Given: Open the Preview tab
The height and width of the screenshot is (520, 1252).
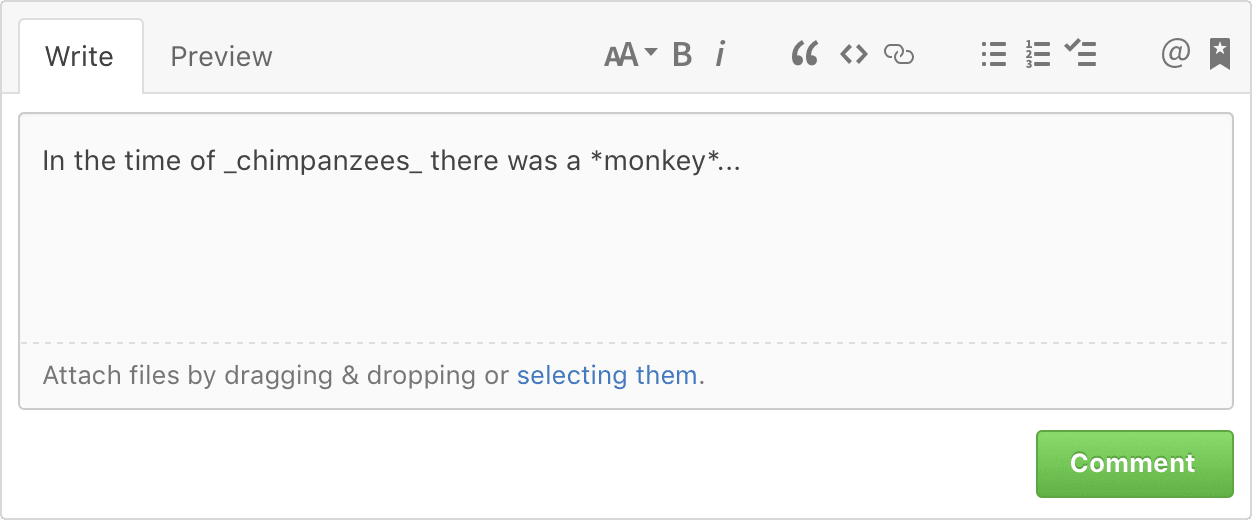Looking at the screenshot, I should point(221,56).
